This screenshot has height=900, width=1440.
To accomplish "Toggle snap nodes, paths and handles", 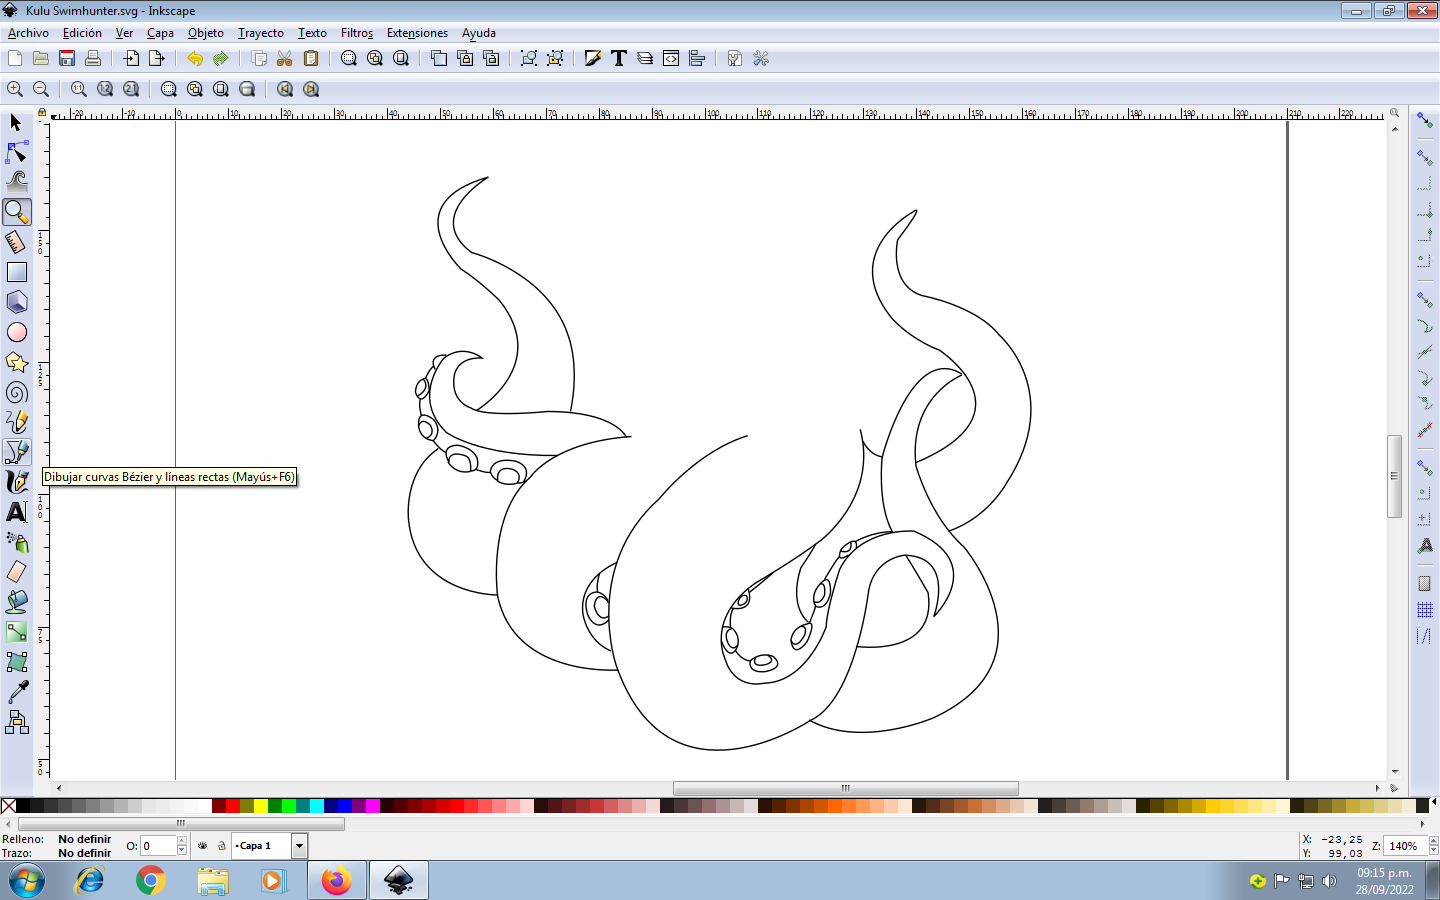I will (x=1425, y=300).
